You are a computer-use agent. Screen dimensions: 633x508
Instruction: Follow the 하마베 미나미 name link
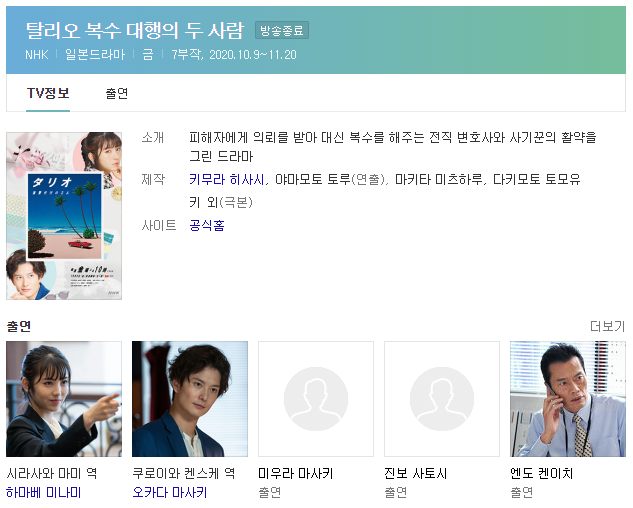coord(44,492)
